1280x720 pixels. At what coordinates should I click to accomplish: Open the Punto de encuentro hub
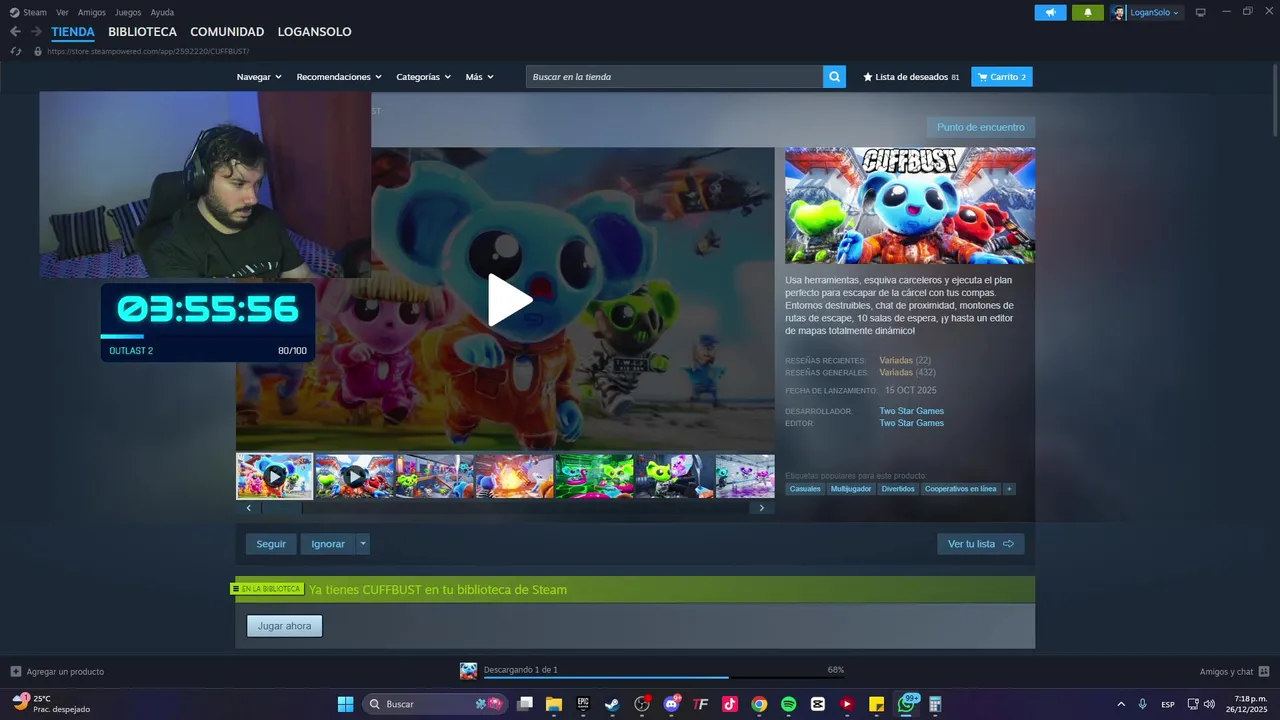pos(980,127)
